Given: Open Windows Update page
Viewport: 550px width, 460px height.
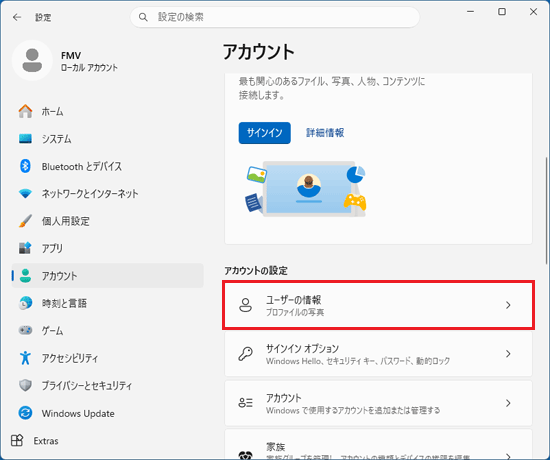Looking at the screenshot, I should (x=107, y=413).
